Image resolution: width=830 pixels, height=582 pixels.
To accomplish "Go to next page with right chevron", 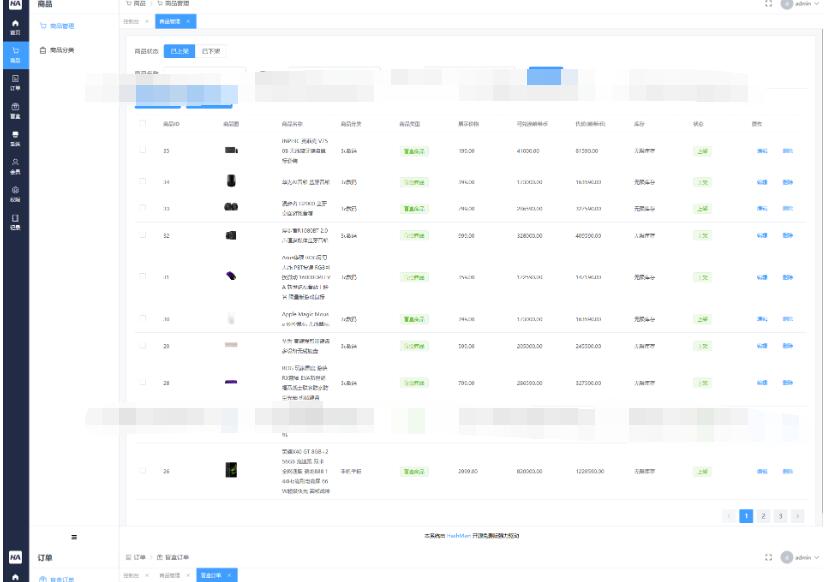I will pos(798,515).
